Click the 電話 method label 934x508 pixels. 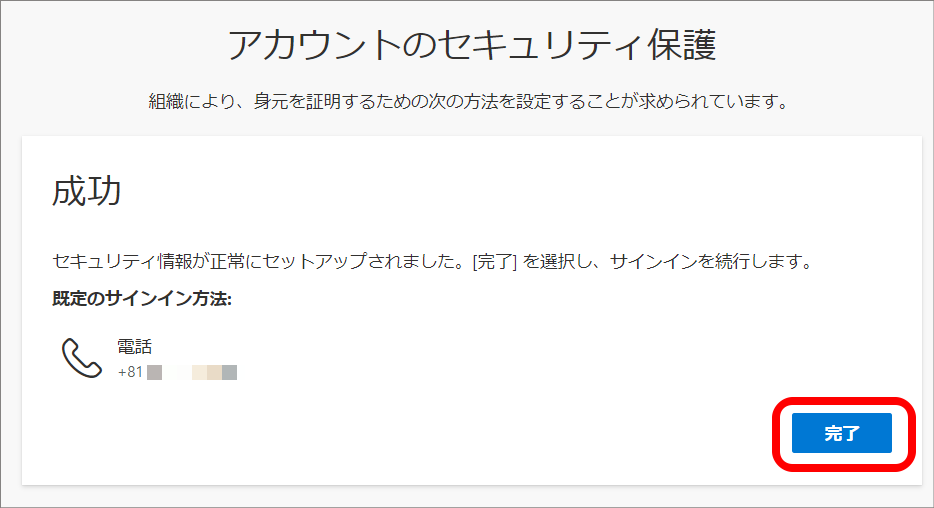click(134, 347)
